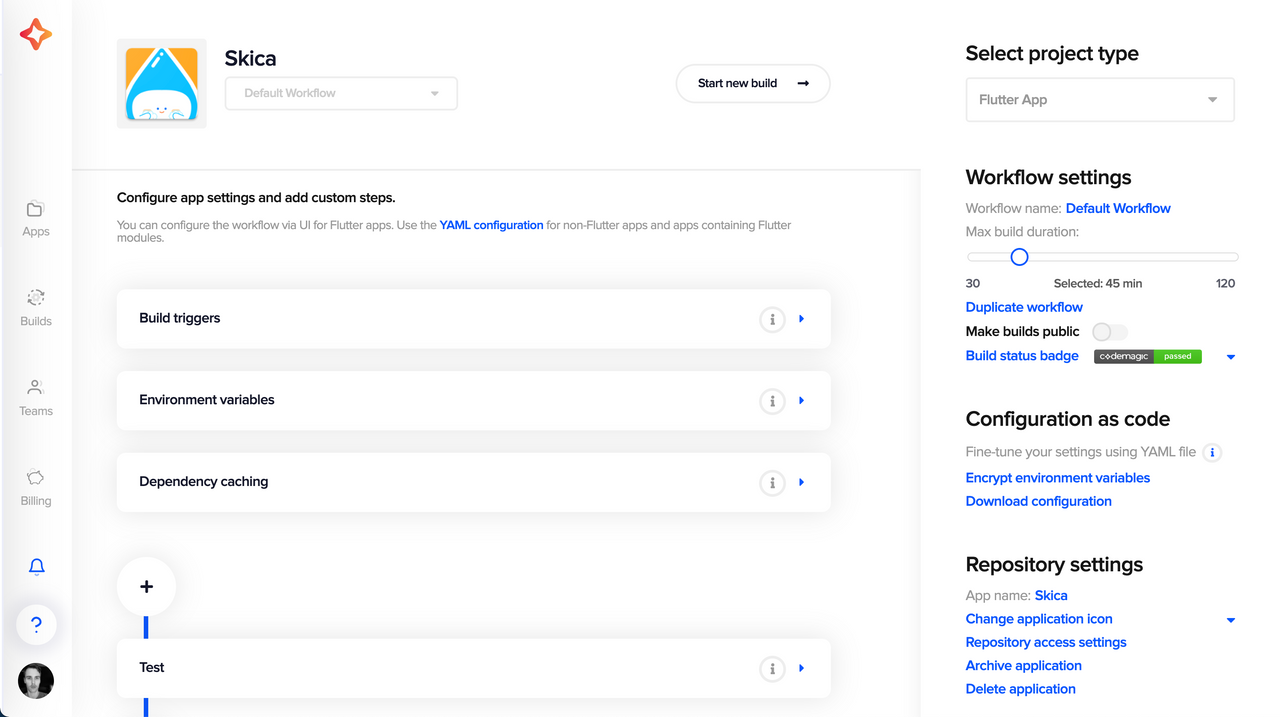Expand the Dependency caching section

coord(802,483)
